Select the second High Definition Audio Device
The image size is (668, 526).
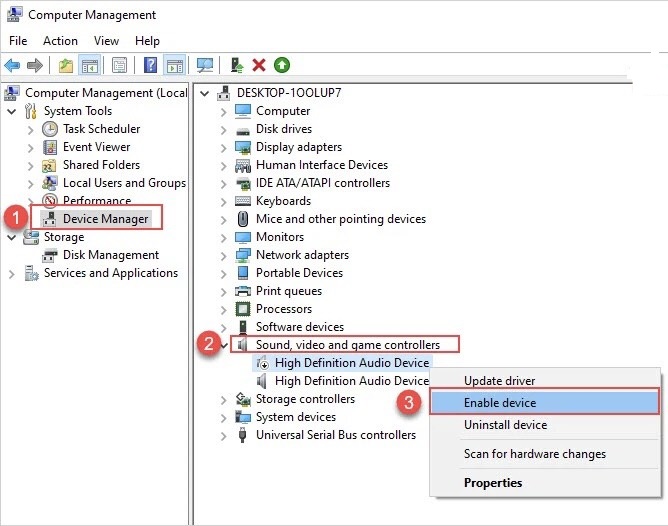(x=352, y=381)
